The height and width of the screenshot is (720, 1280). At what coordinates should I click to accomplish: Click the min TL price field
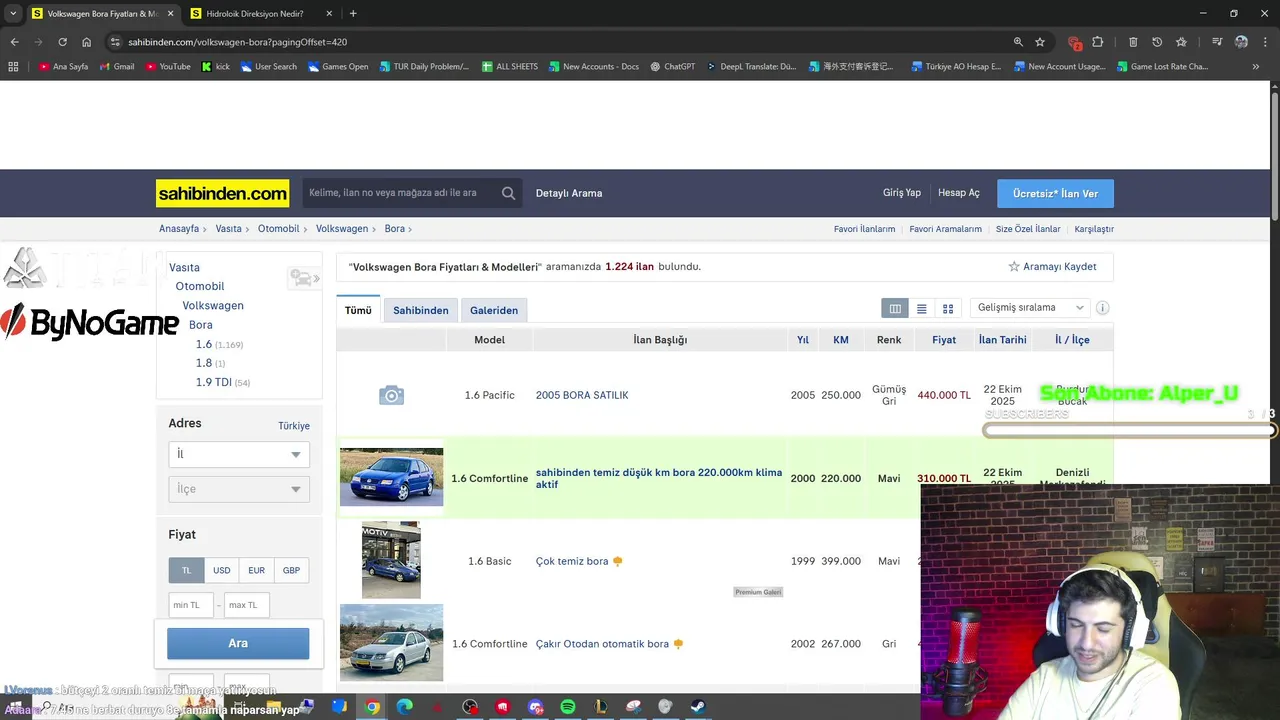(x=191, y=605)
